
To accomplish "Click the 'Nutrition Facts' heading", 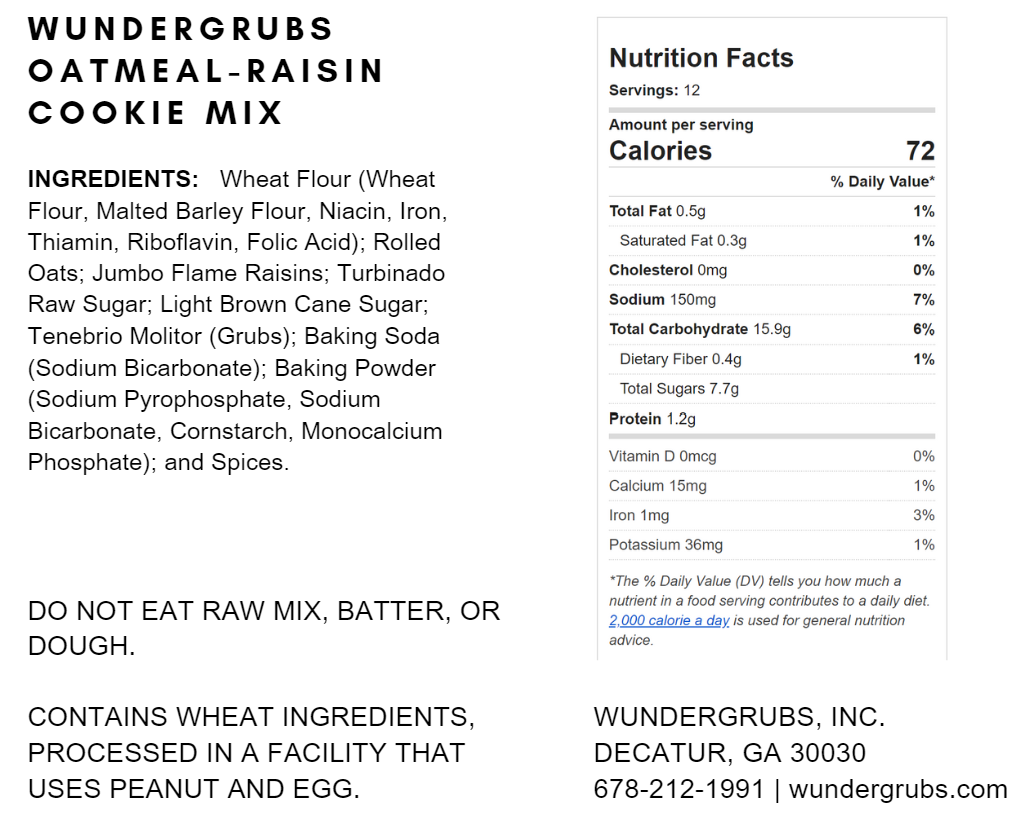I will coord(701,58).
